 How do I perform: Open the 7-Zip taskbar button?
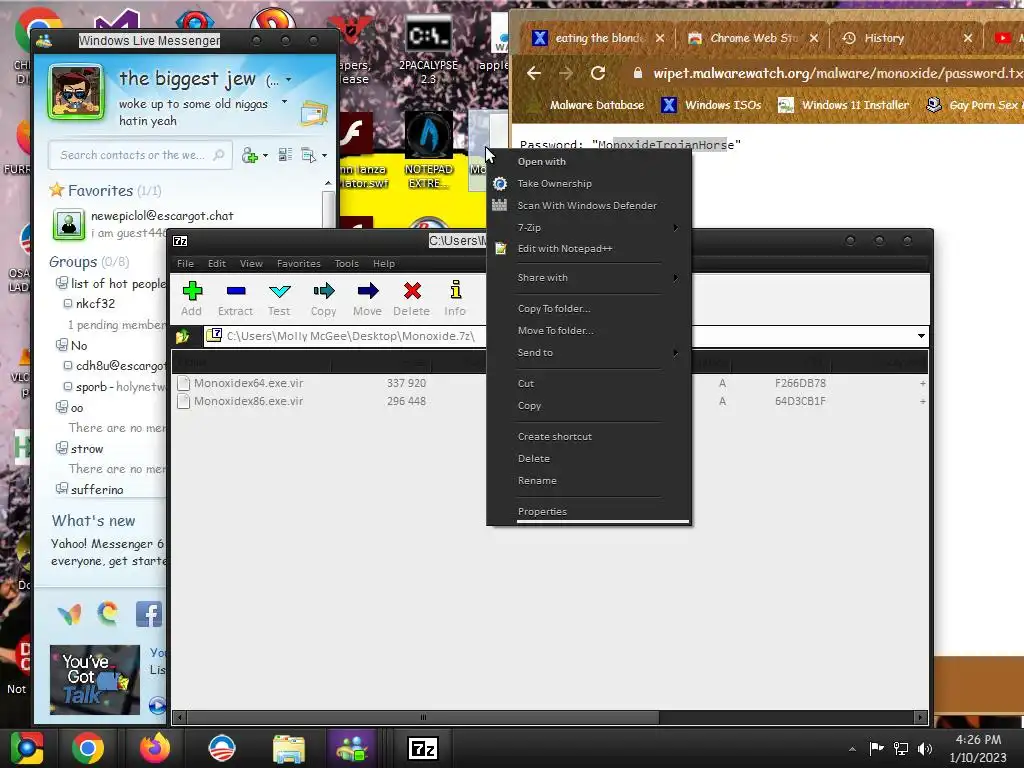point(423,748)
